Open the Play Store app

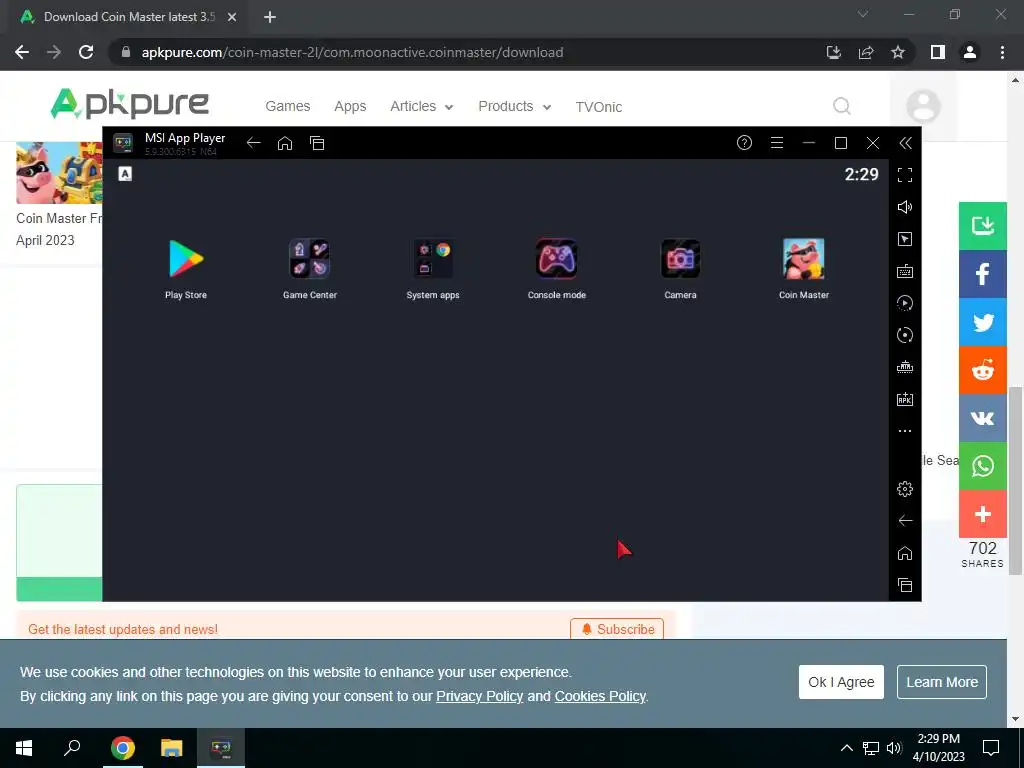[186, 259]
